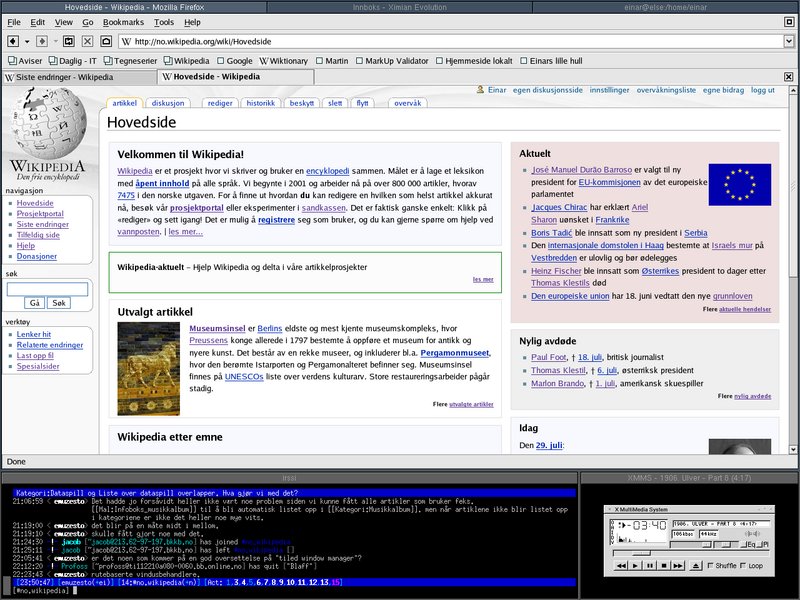Expand the URL bar dropdown arrow
This screenshot has height=600, width=800.
tap(789, 41)
